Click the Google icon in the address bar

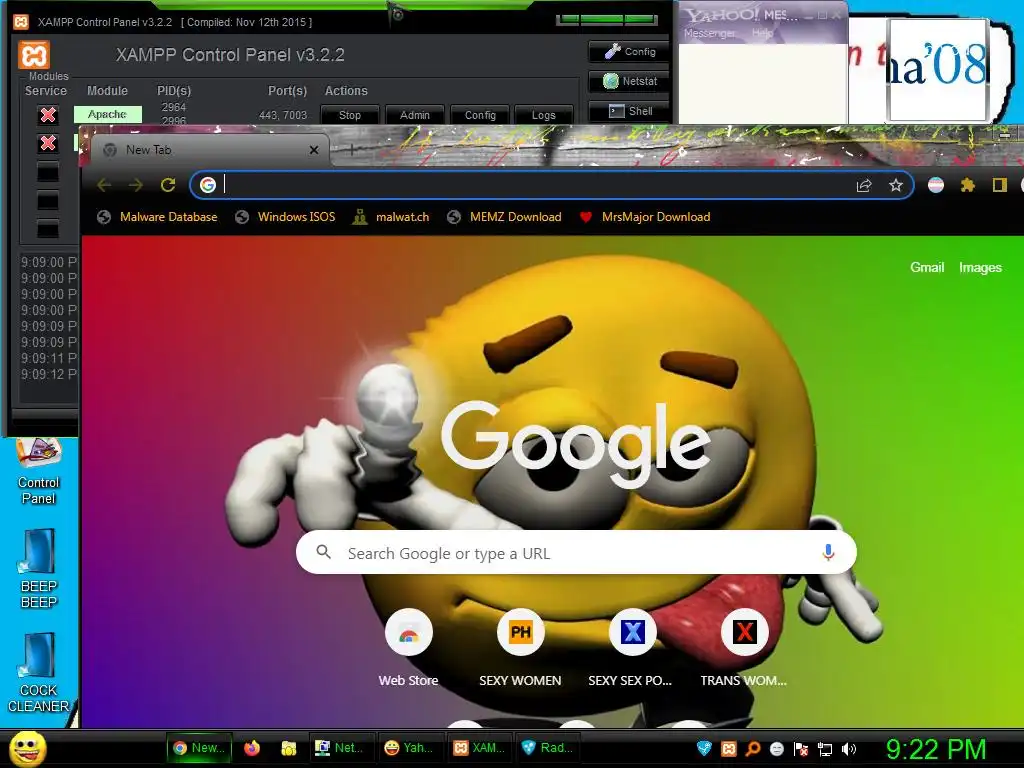tap(208, 185)
